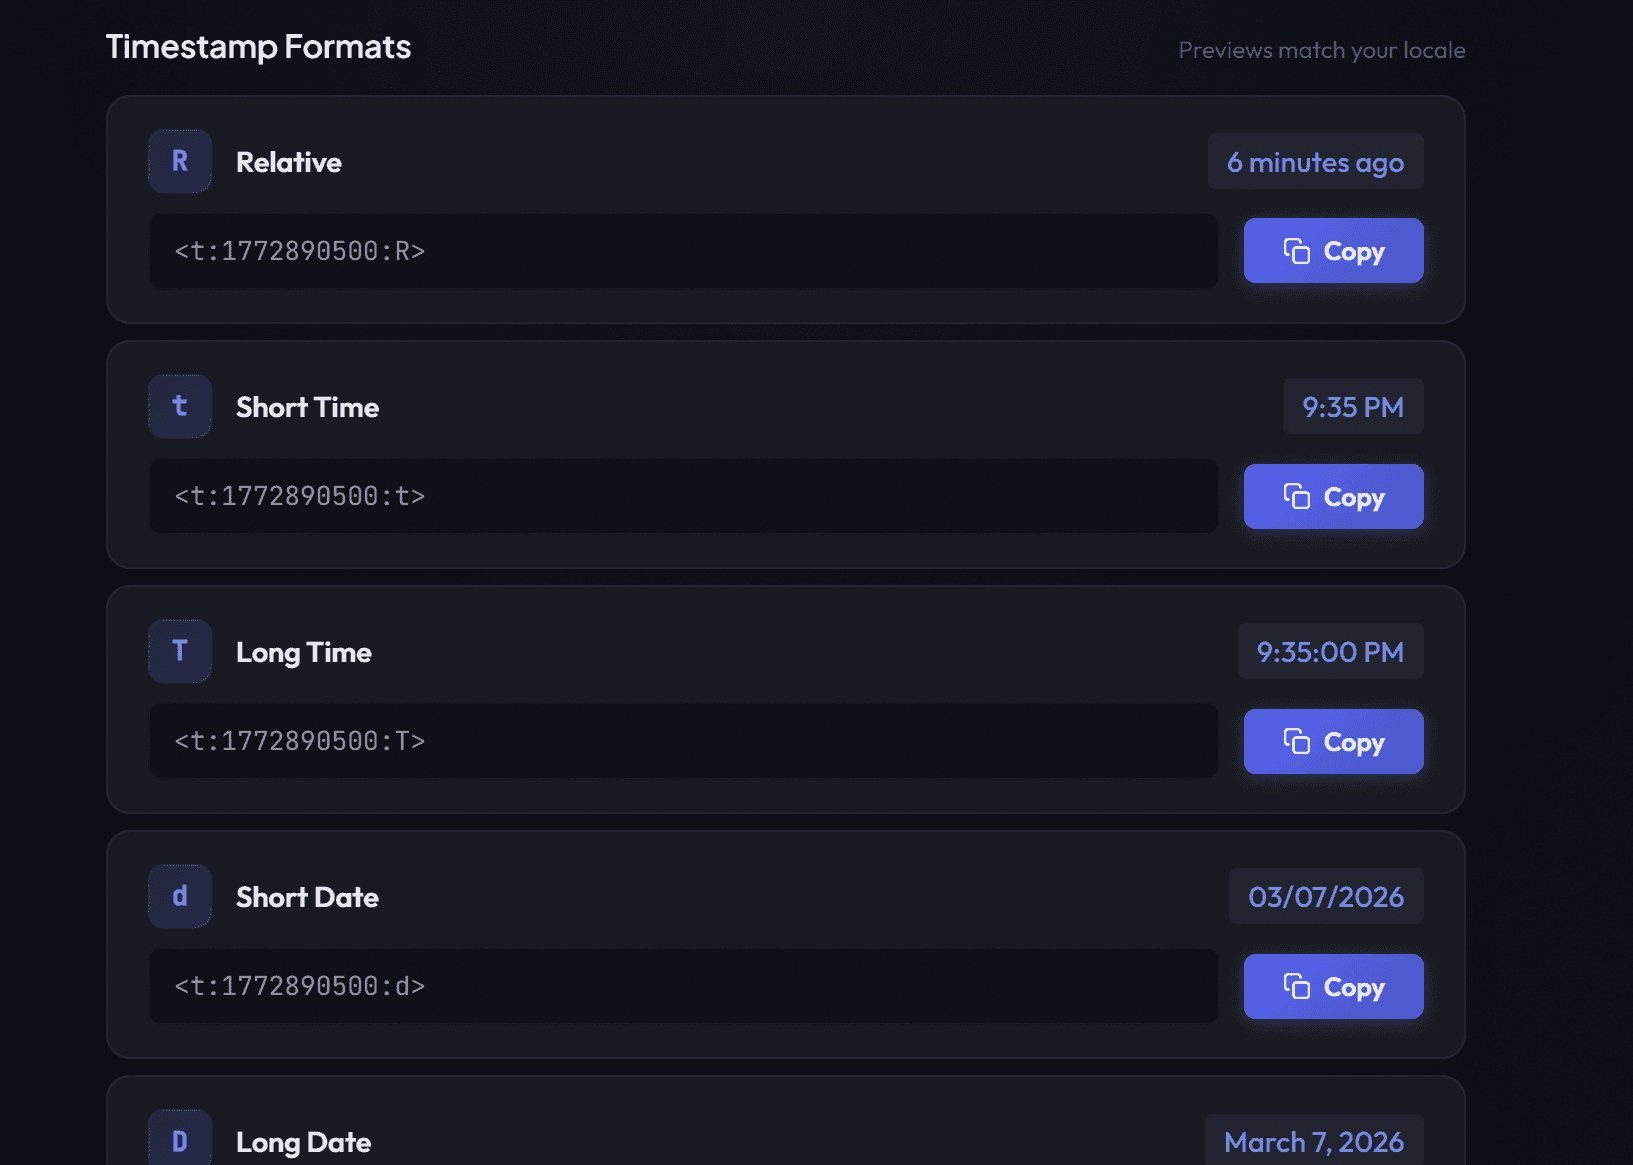Click the "03/07/2026" preview chip

click(x=1326, y=896)
